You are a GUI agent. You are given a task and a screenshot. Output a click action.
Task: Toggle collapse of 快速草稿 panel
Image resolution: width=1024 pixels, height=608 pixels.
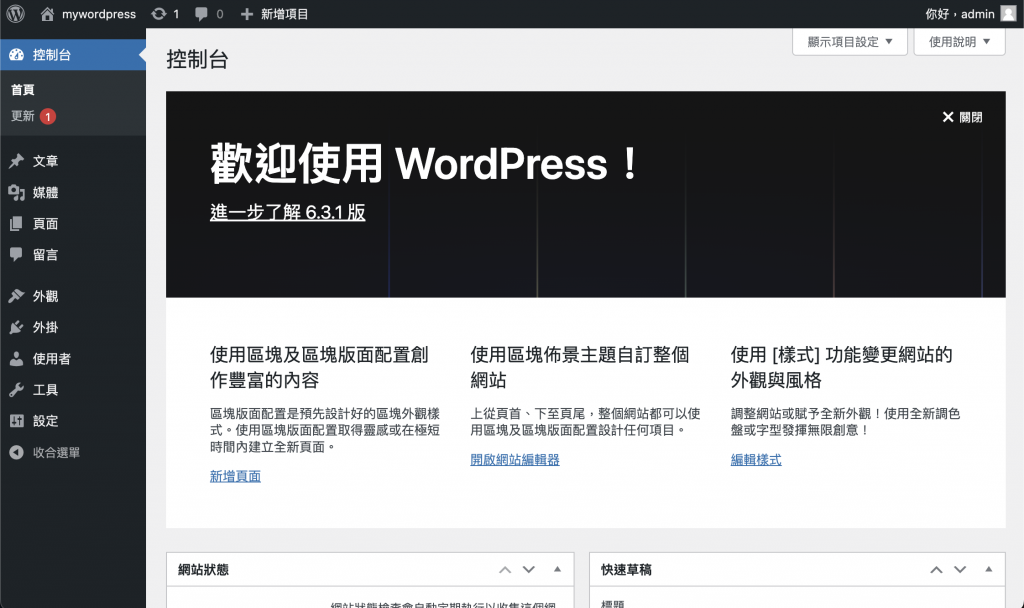click(x=989, y=569)
